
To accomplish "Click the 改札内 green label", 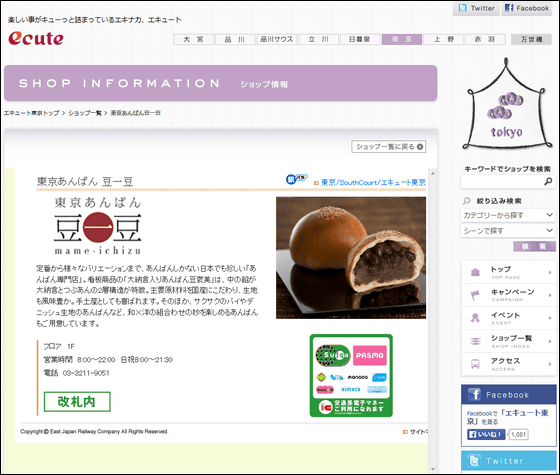I will tap(77, 402).
